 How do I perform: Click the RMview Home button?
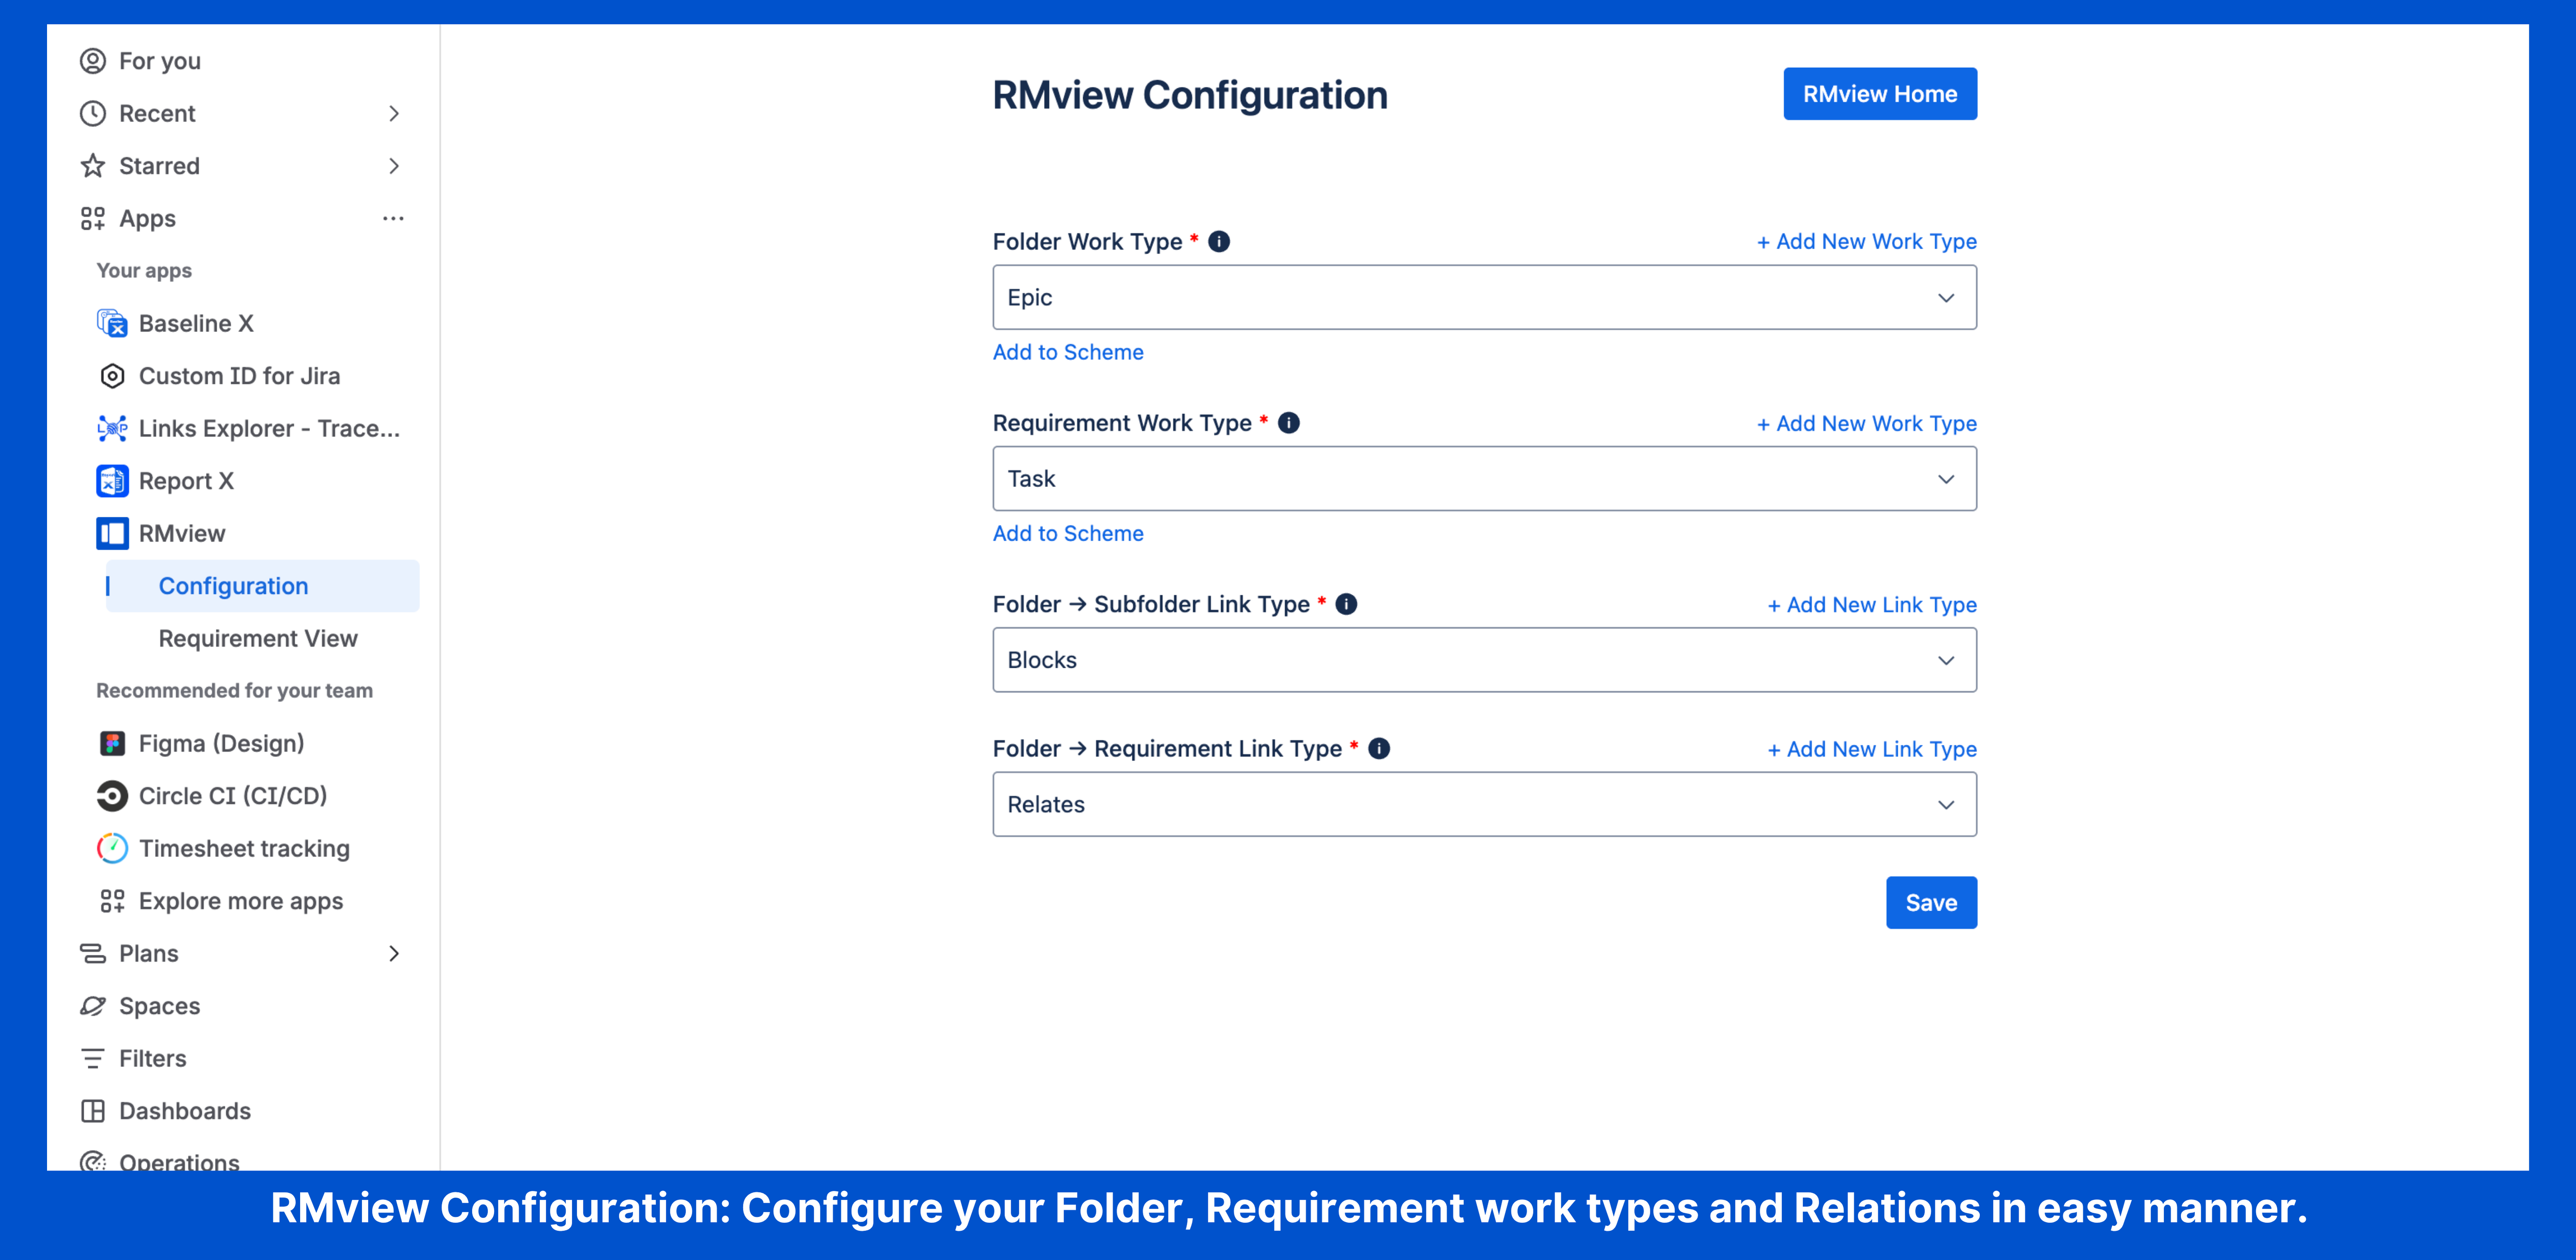click(1879, 94)
